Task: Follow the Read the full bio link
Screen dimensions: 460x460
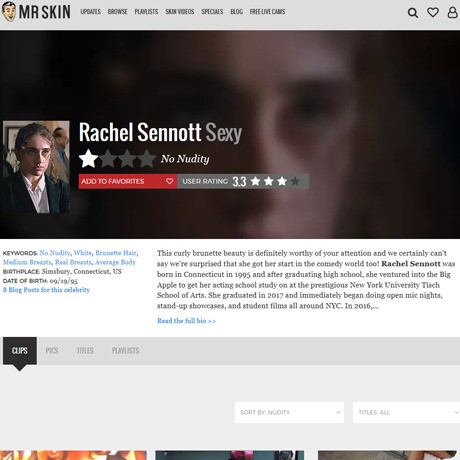Action: 186,321
